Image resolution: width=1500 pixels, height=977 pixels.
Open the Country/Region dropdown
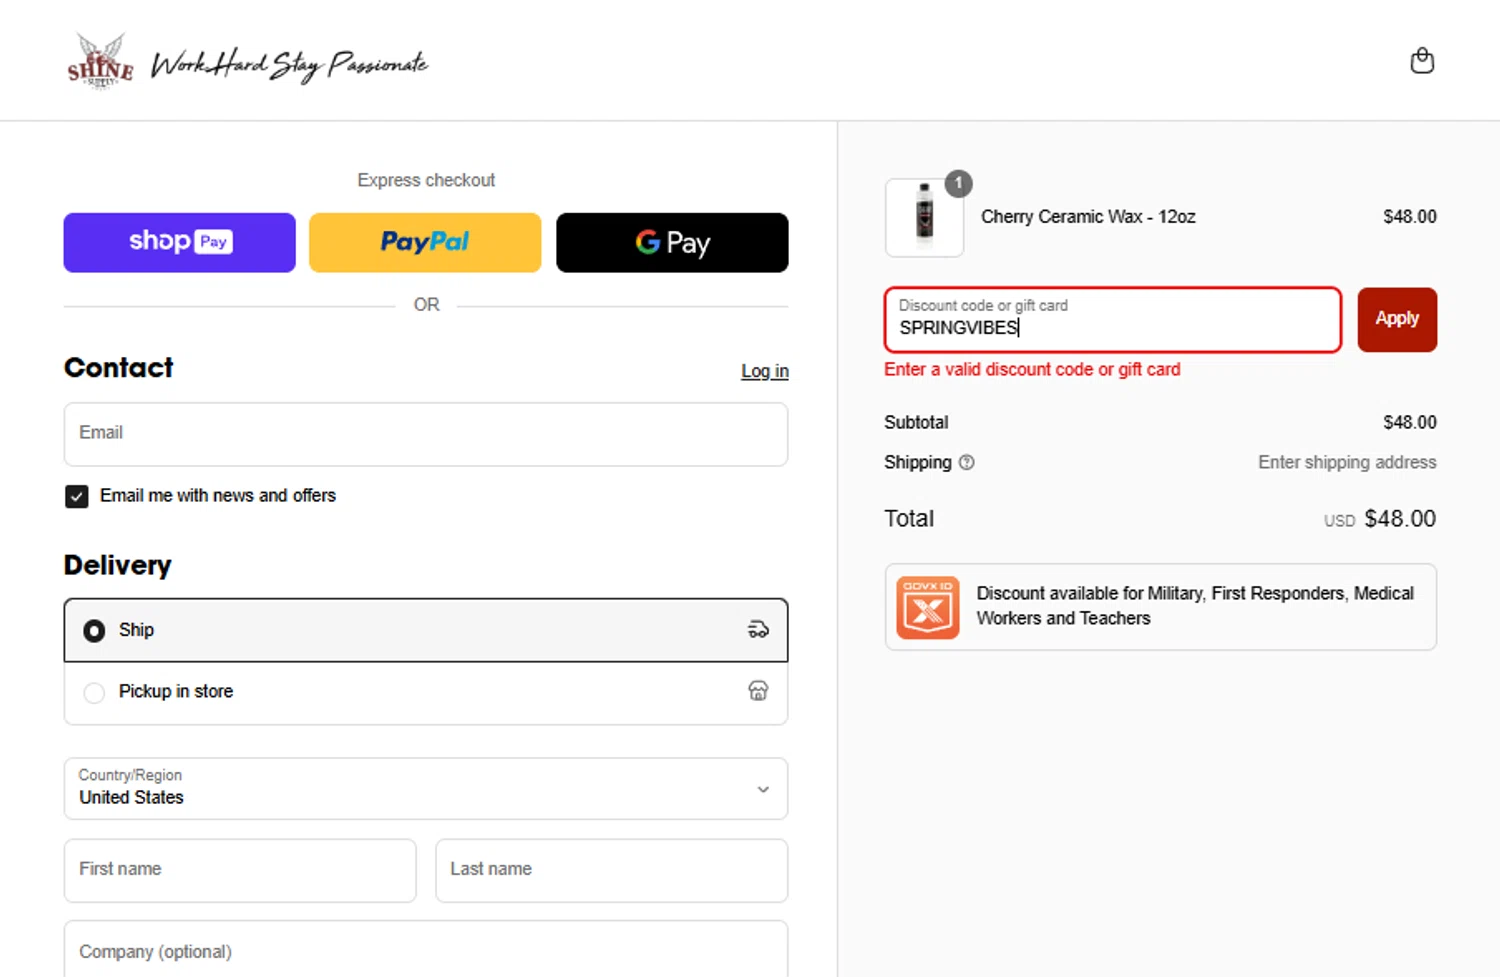click(426, 788)
